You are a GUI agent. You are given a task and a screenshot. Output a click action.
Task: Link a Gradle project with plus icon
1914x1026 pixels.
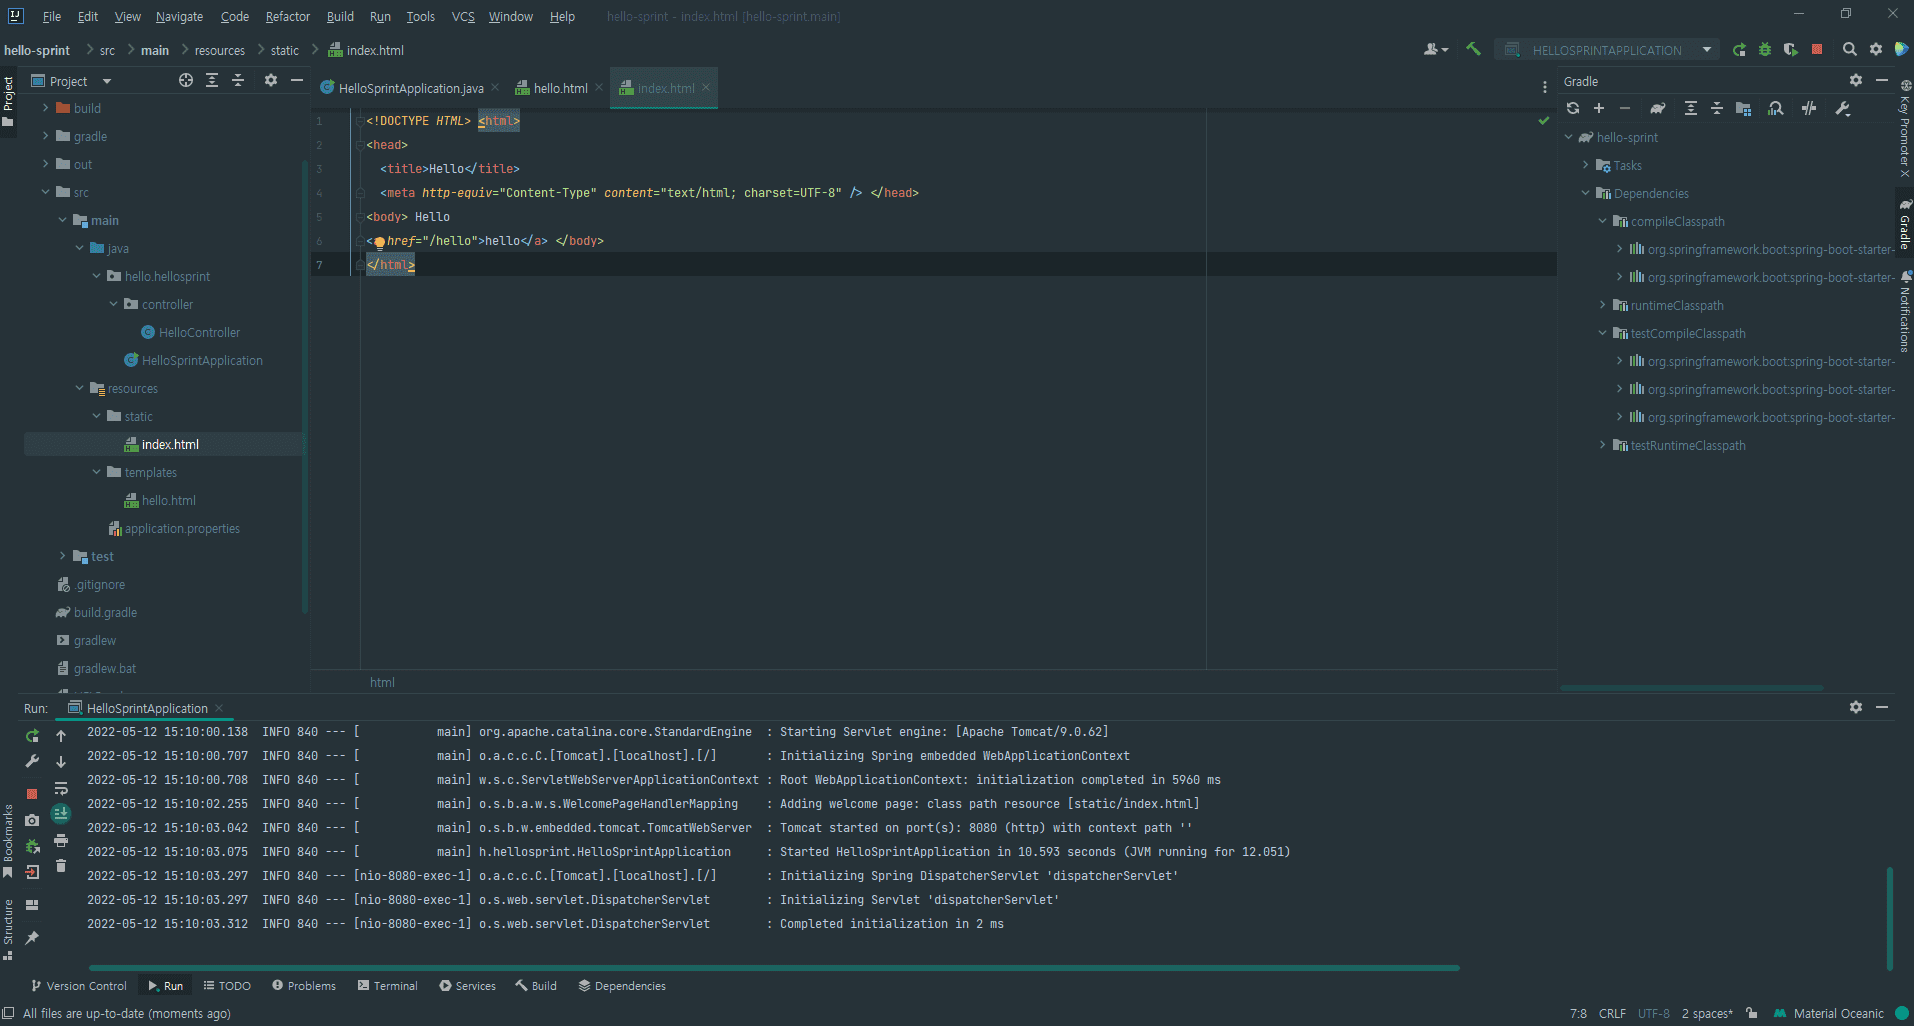tap(1599, 108)
